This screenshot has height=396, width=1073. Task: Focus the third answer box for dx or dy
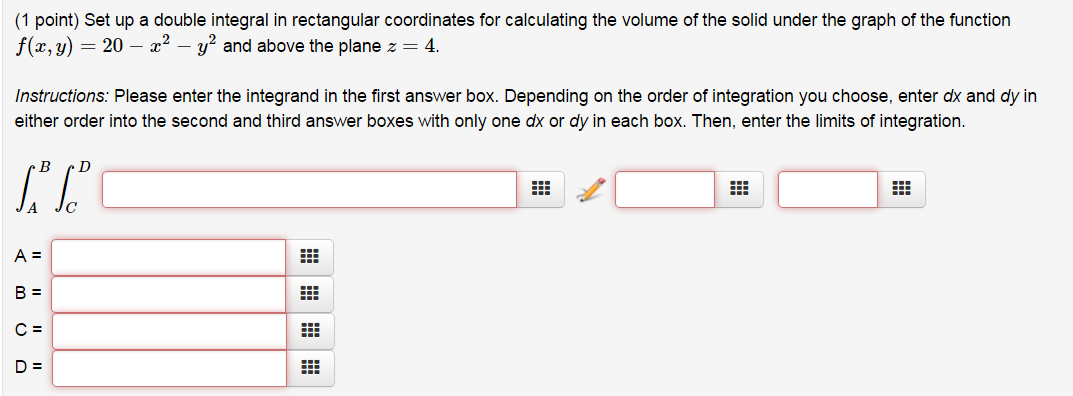point(828,189)
